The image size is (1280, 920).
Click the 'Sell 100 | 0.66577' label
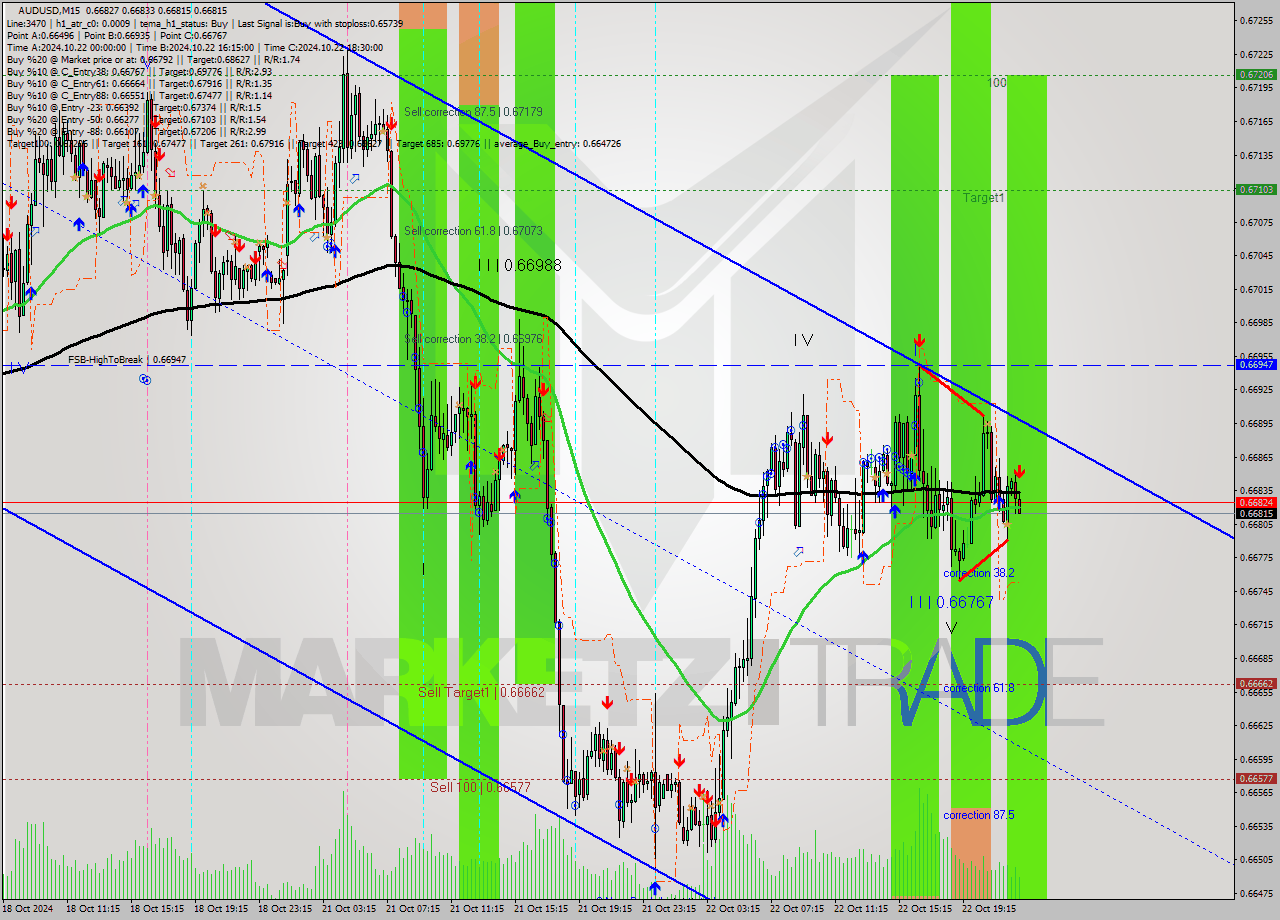[x=480, y=787]
